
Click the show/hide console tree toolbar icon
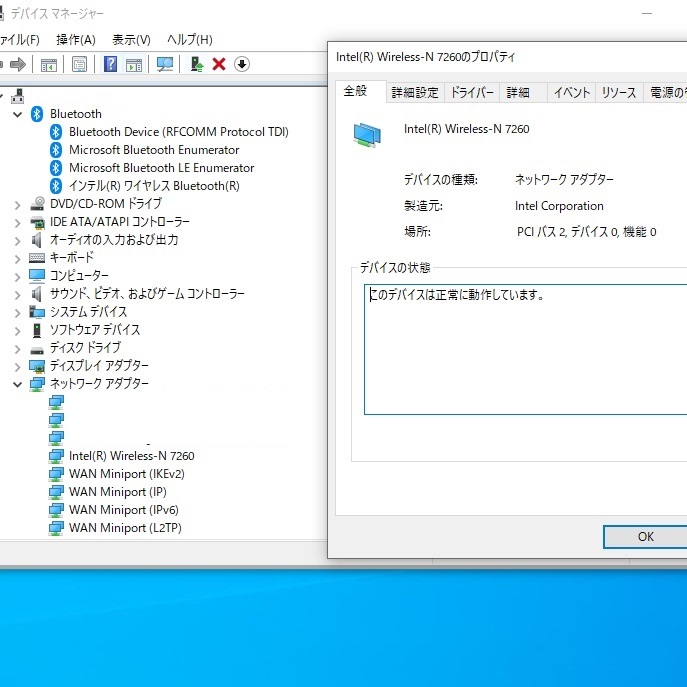pos(49,65)
